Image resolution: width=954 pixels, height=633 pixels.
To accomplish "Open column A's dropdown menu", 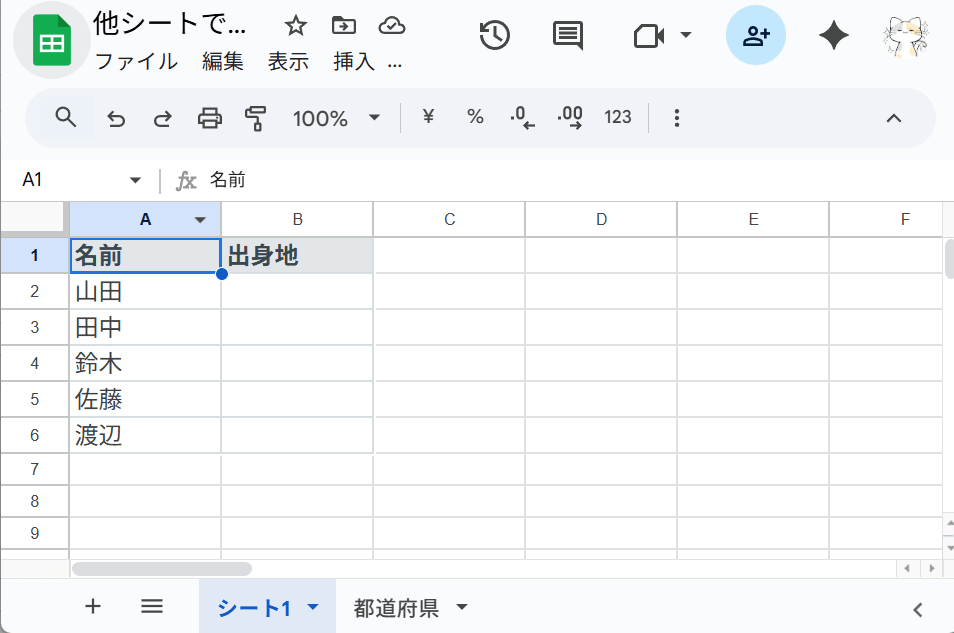I will (198, 218).
